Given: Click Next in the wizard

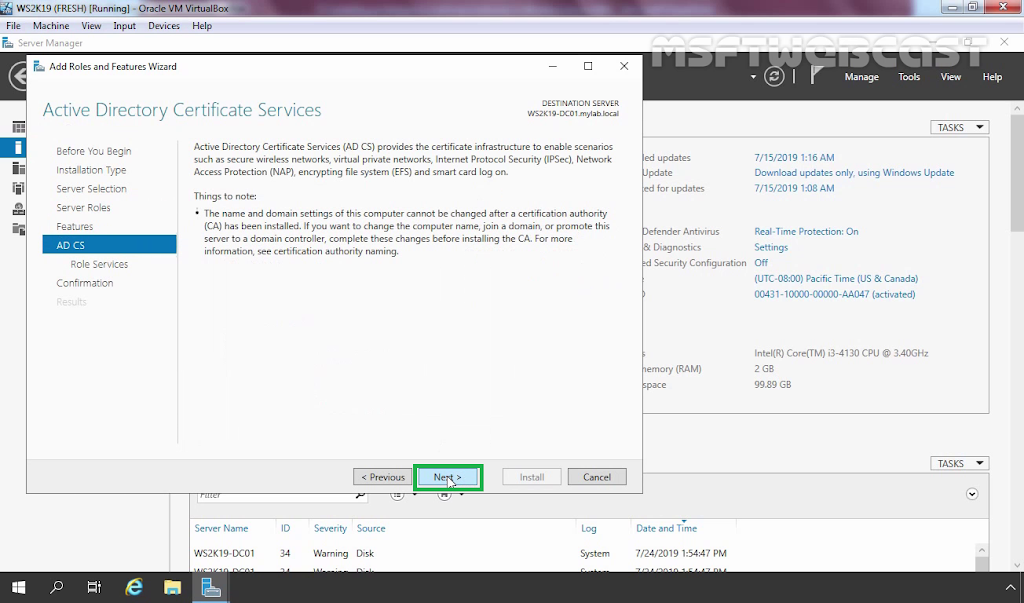Looking at the screenshot, I should tap(447, 477).
